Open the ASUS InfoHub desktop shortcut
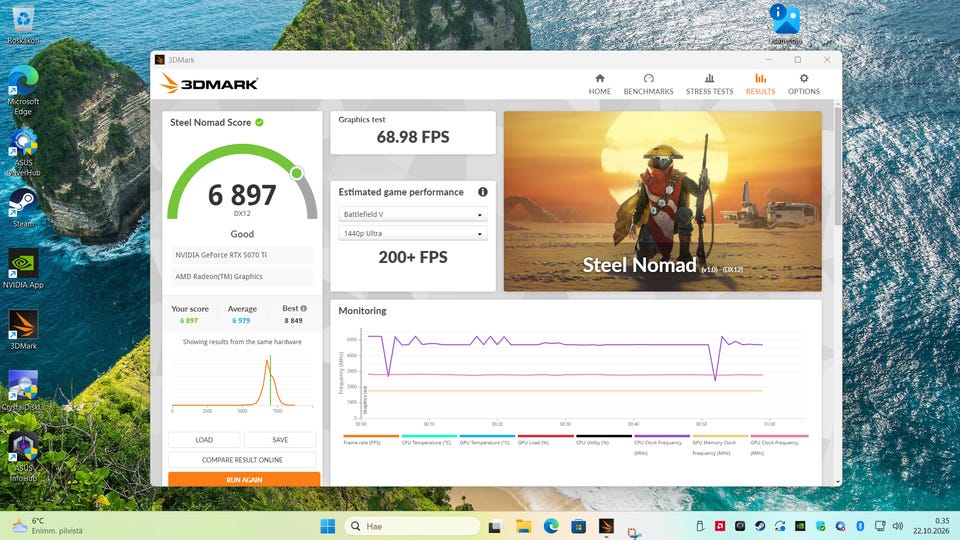The width and height of the screenshot is (960, 540). point(23,457)
